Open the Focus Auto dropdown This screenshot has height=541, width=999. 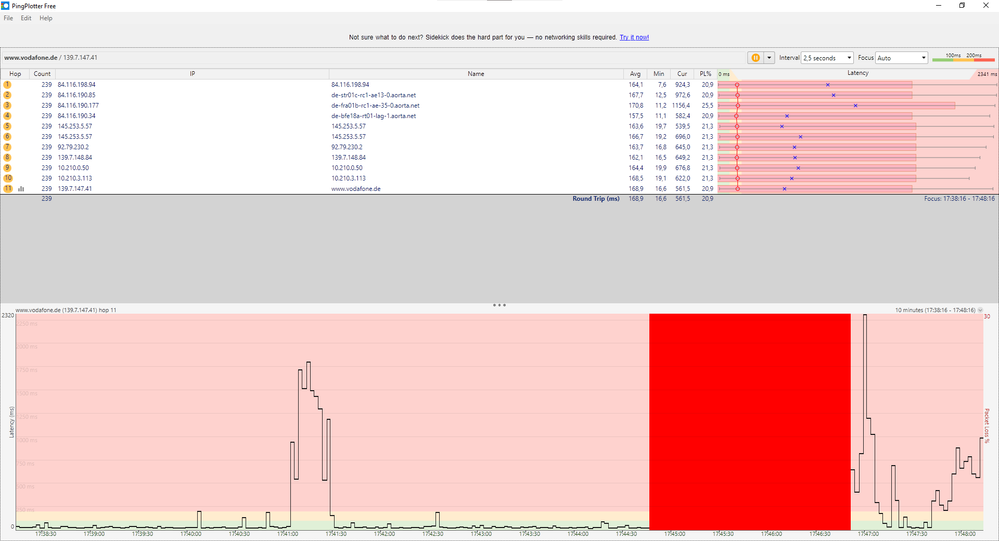coord(902,57)
